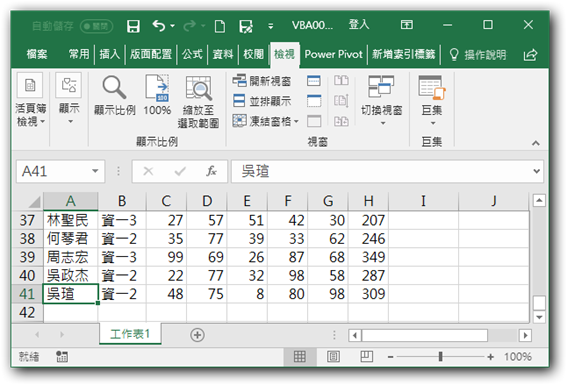Open ribbon display options icon

pyautogui.click(x=407, y=25)
